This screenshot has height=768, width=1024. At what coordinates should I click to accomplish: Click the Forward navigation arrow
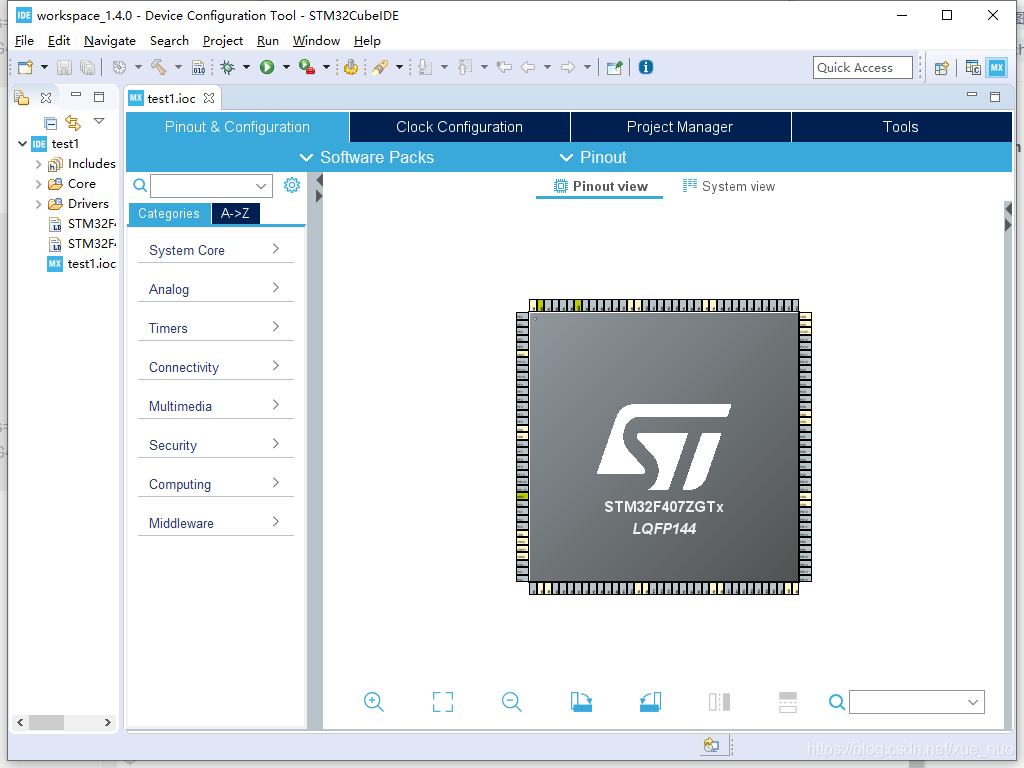[568, 67]
